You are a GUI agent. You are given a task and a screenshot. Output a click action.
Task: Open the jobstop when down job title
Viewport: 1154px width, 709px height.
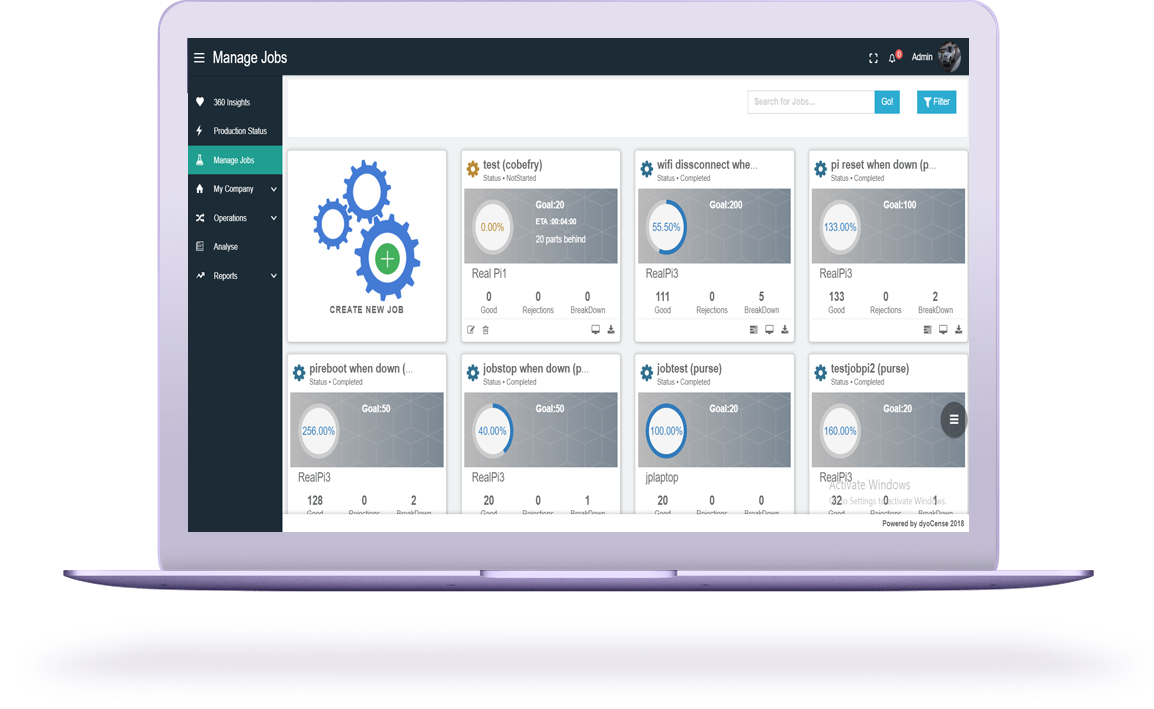[536, 369]
